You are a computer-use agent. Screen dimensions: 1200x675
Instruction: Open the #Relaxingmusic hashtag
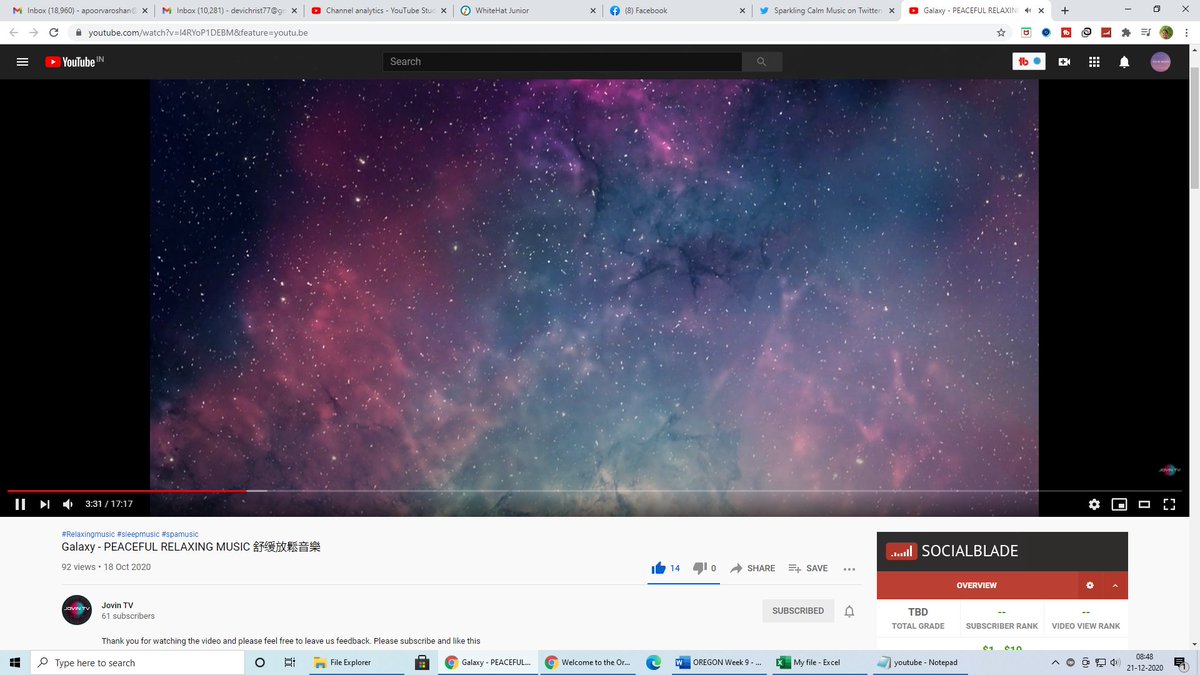[88, 534]
